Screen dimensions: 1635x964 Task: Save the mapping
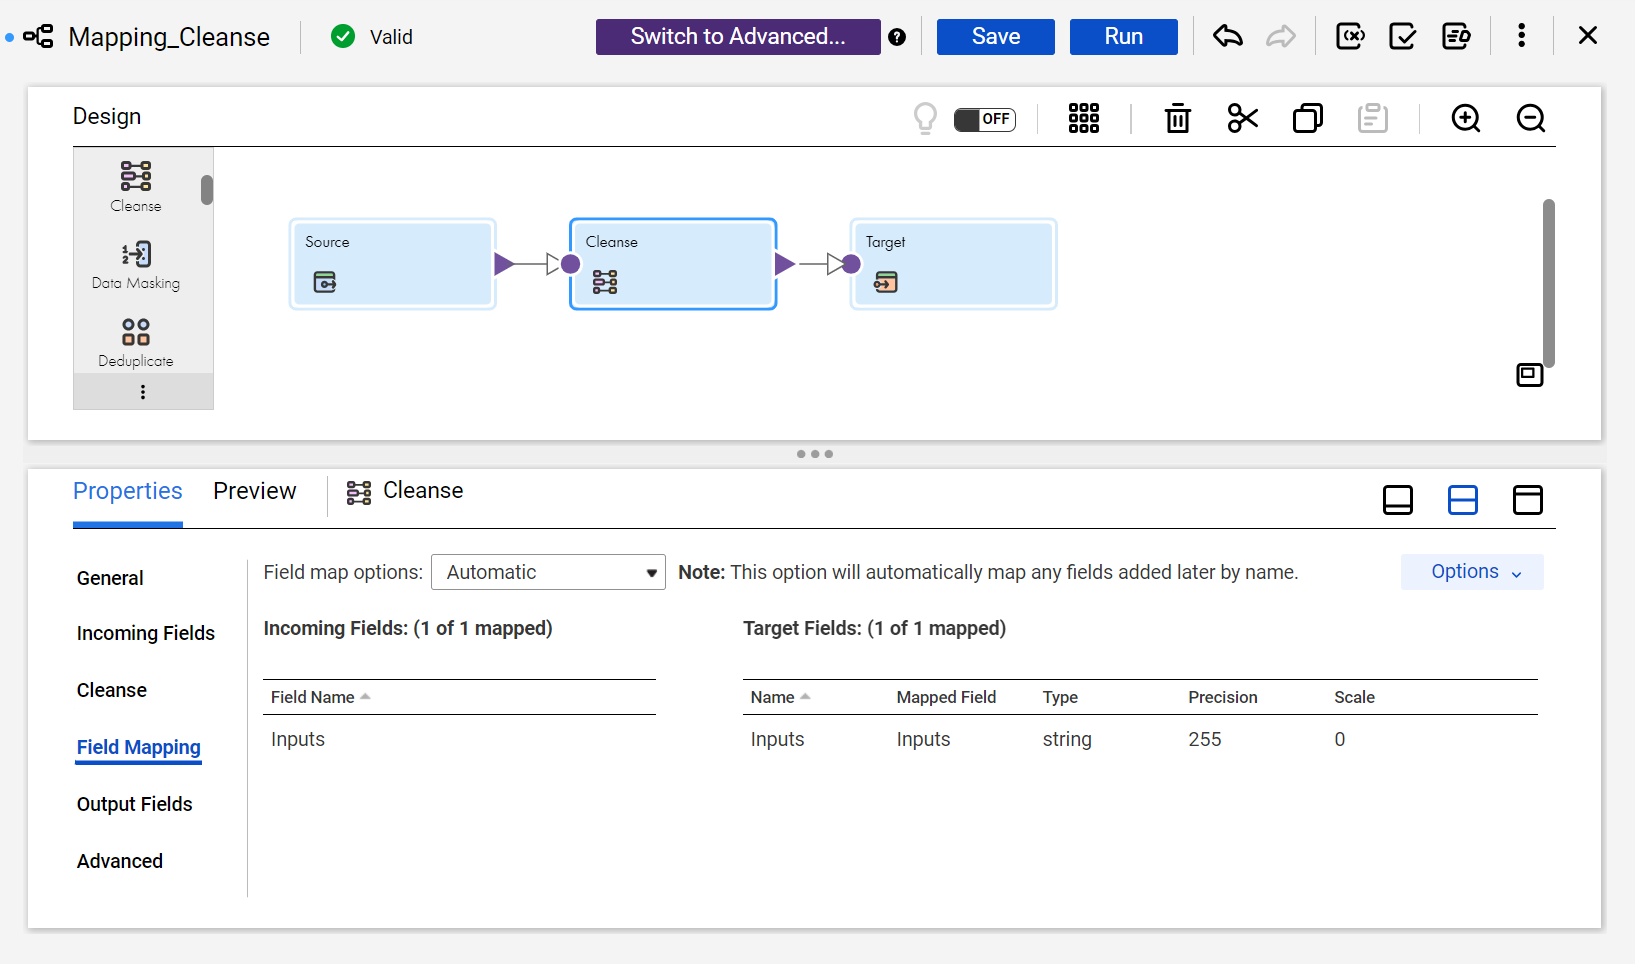click(996, 37)
